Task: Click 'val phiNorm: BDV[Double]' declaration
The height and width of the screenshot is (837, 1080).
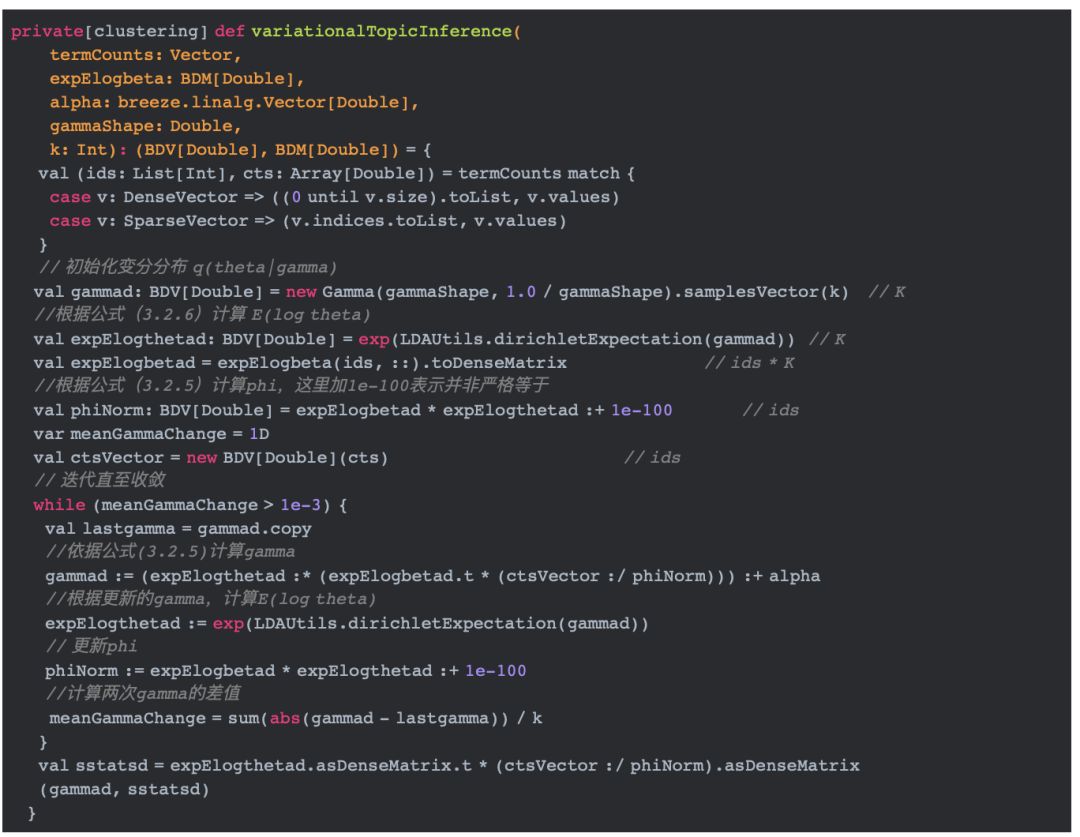Action: [153, 411]
